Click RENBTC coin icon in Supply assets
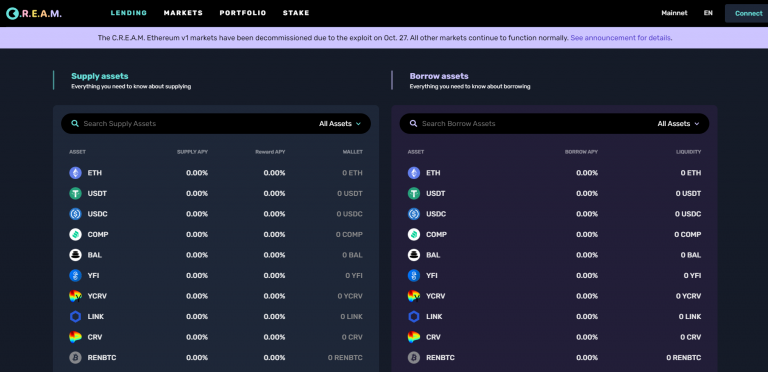This screenshot has width=768, height=372. [75, 358]
